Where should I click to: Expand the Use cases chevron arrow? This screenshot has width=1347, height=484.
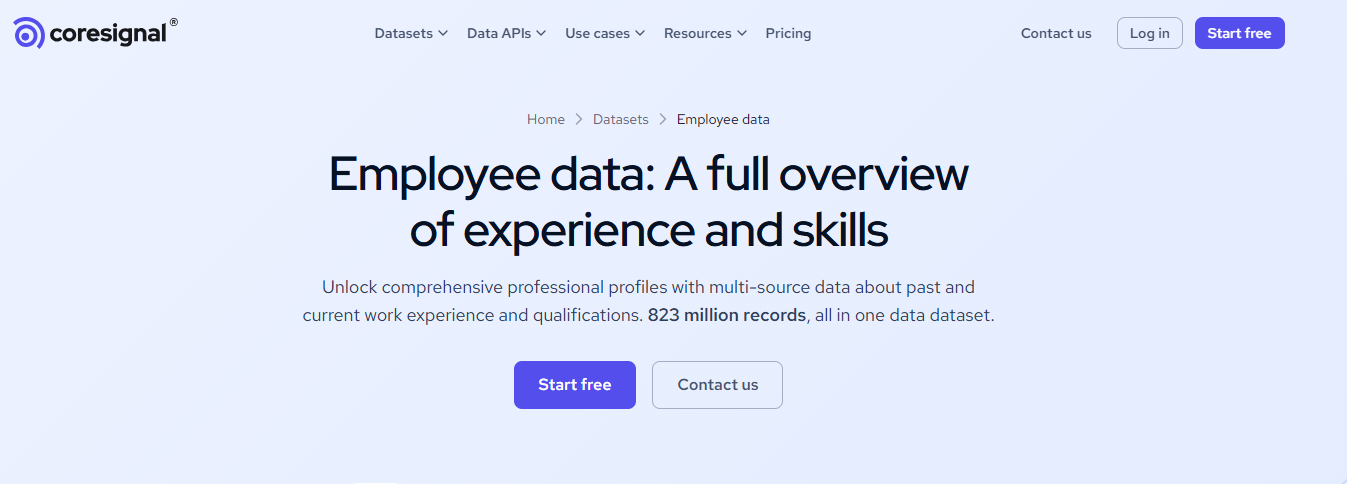tap(640, 33)
